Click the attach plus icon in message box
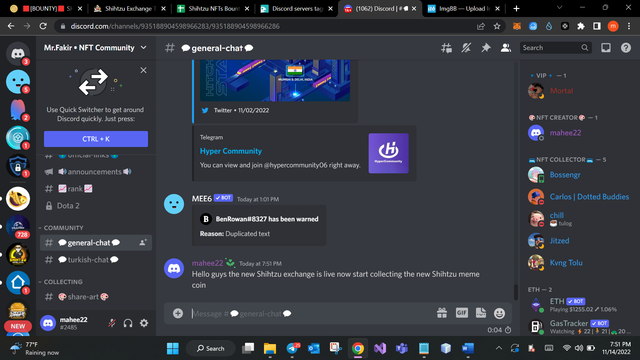640x360 pixels. coord(178,313)
